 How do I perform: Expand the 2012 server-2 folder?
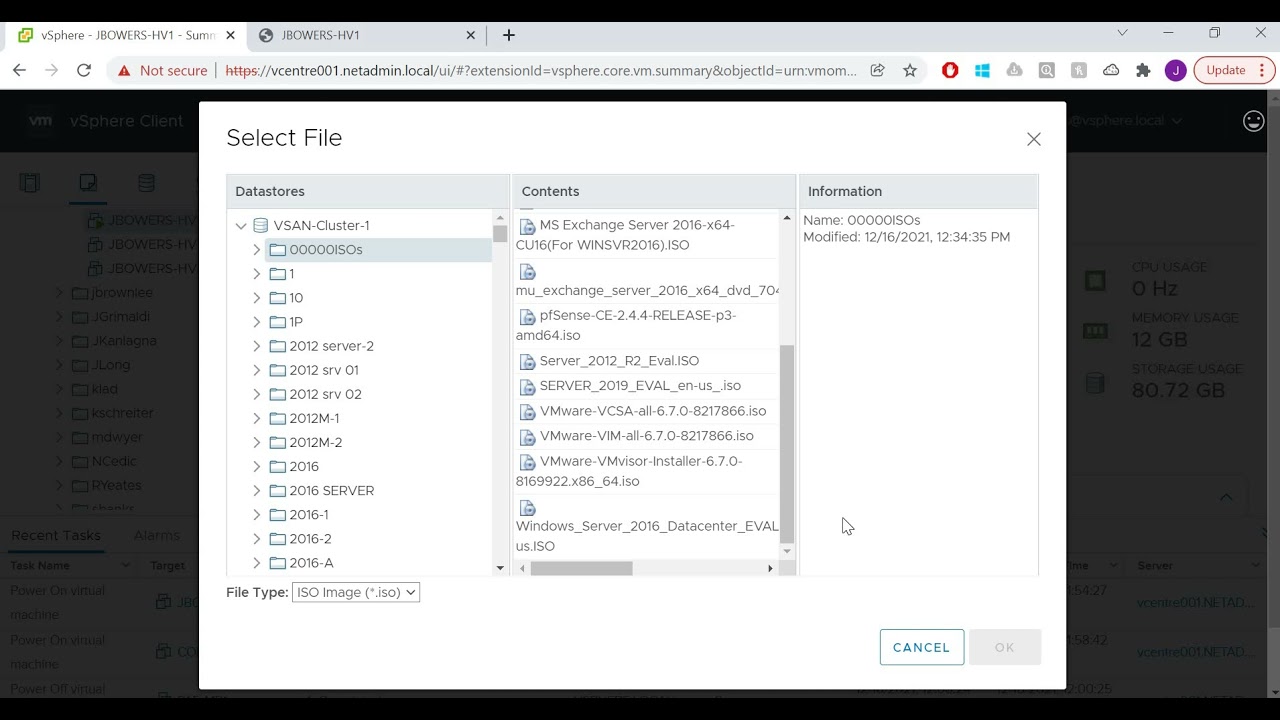click(257, 346)
